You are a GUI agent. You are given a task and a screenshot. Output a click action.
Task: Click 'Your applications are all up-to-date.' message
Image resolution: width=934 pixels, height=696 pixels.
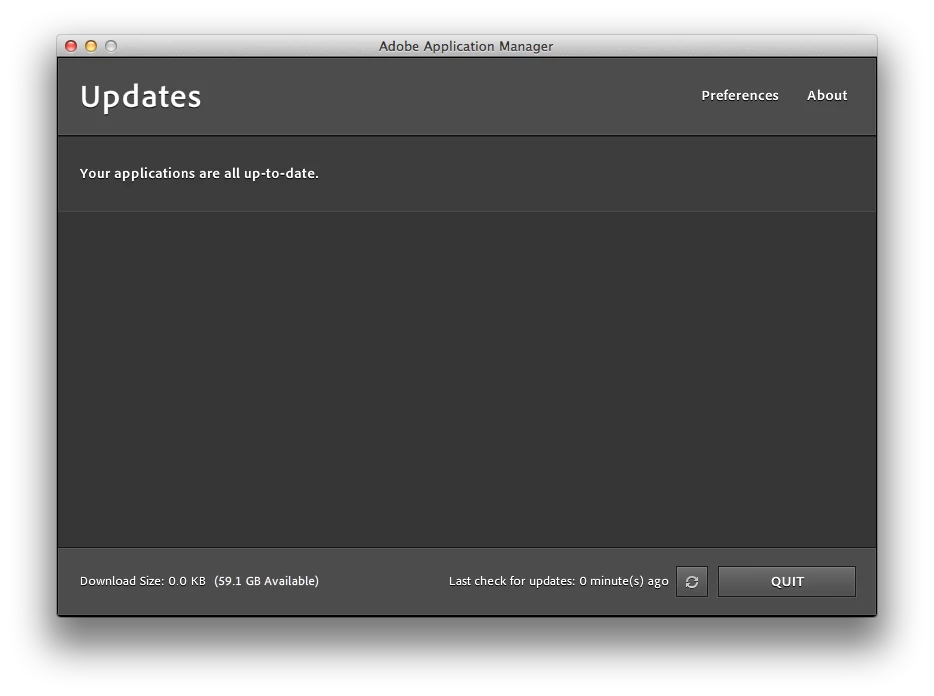[199, 173]
